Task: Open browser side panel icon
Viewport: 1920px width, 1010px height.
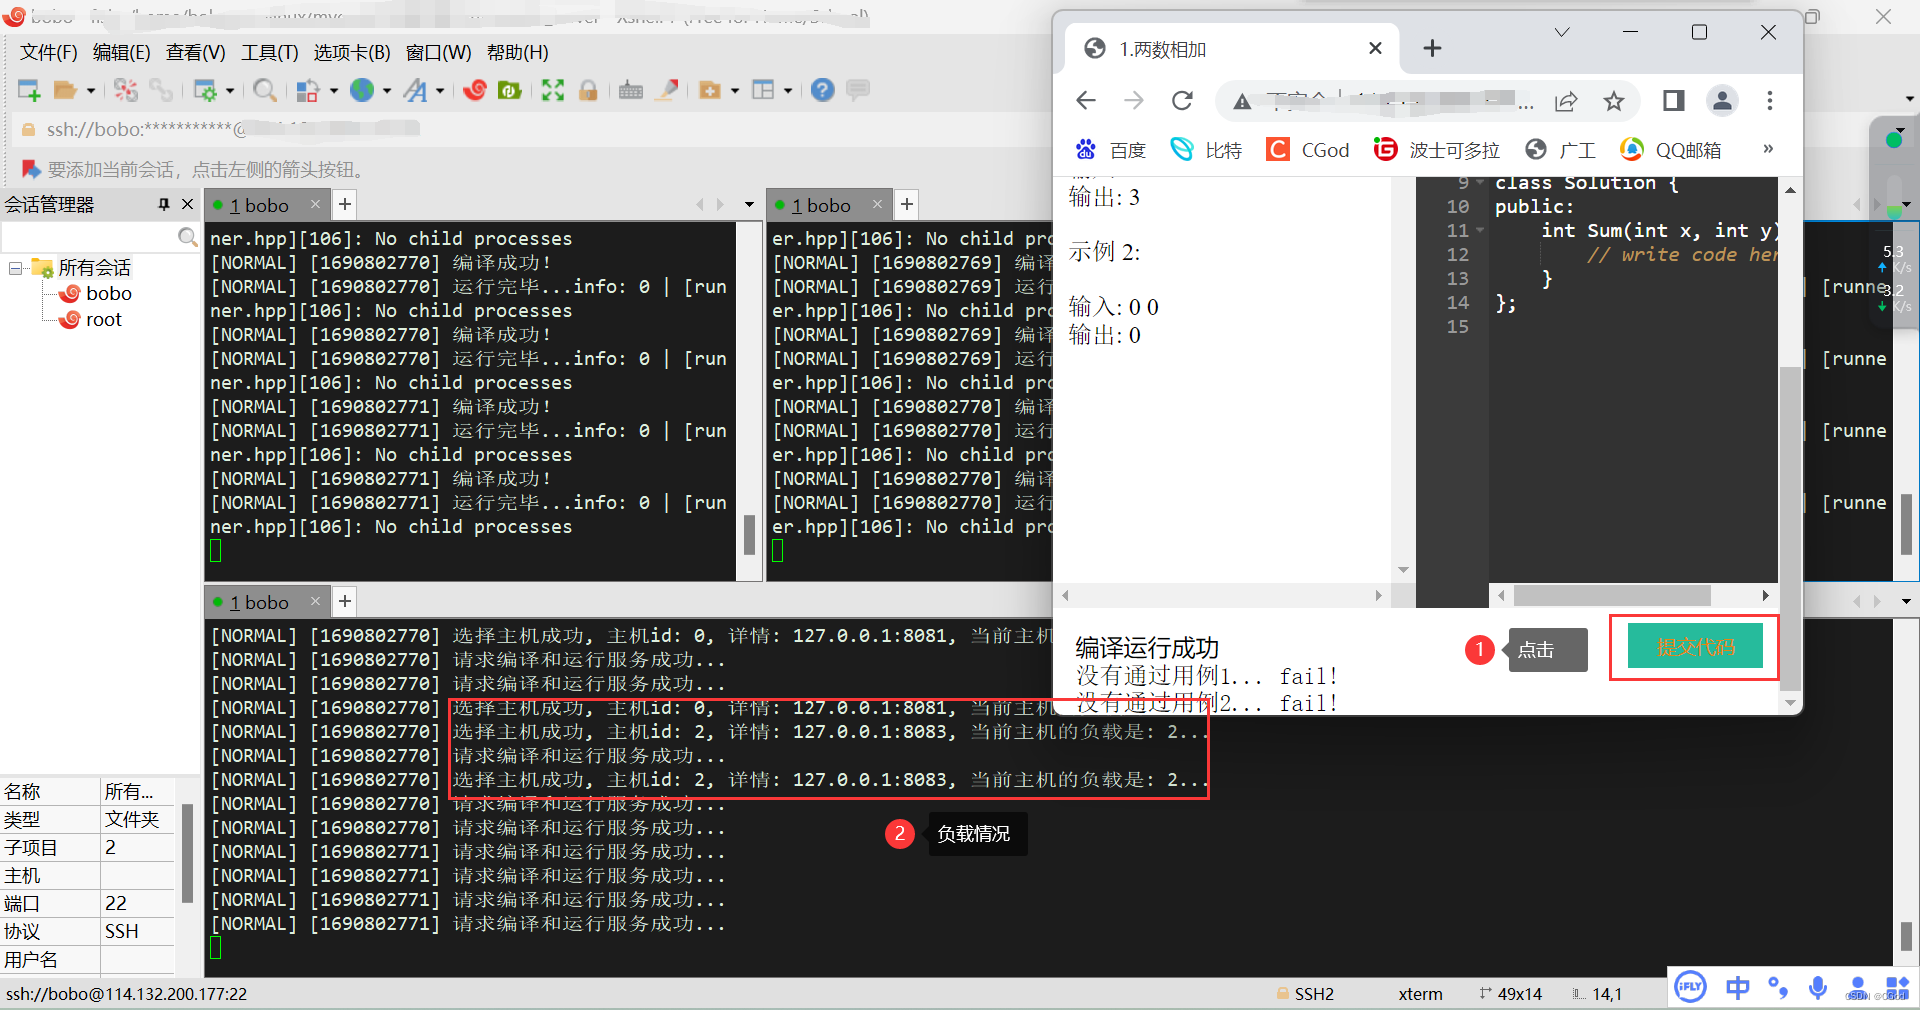Action: pos(1674,100)
